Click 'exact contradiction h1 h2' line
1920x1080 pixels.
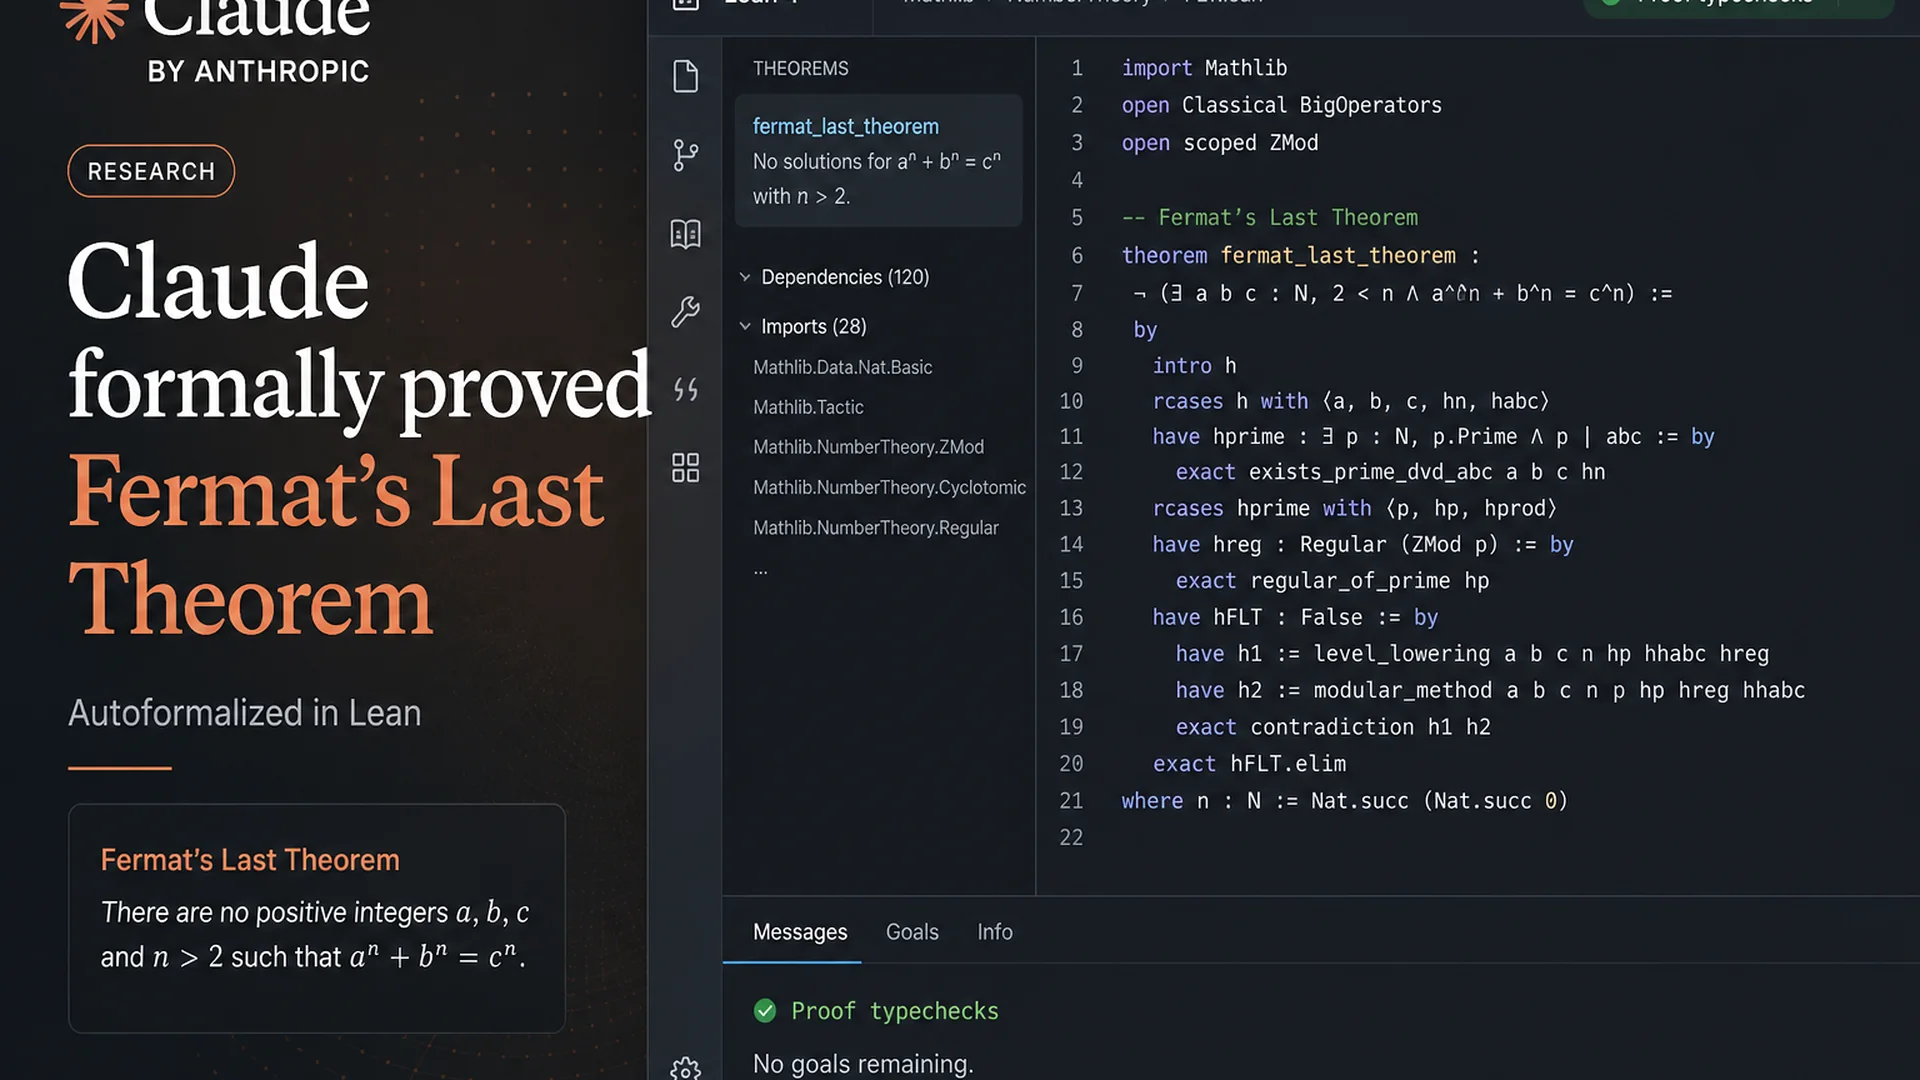click(x=1333, y=727)
